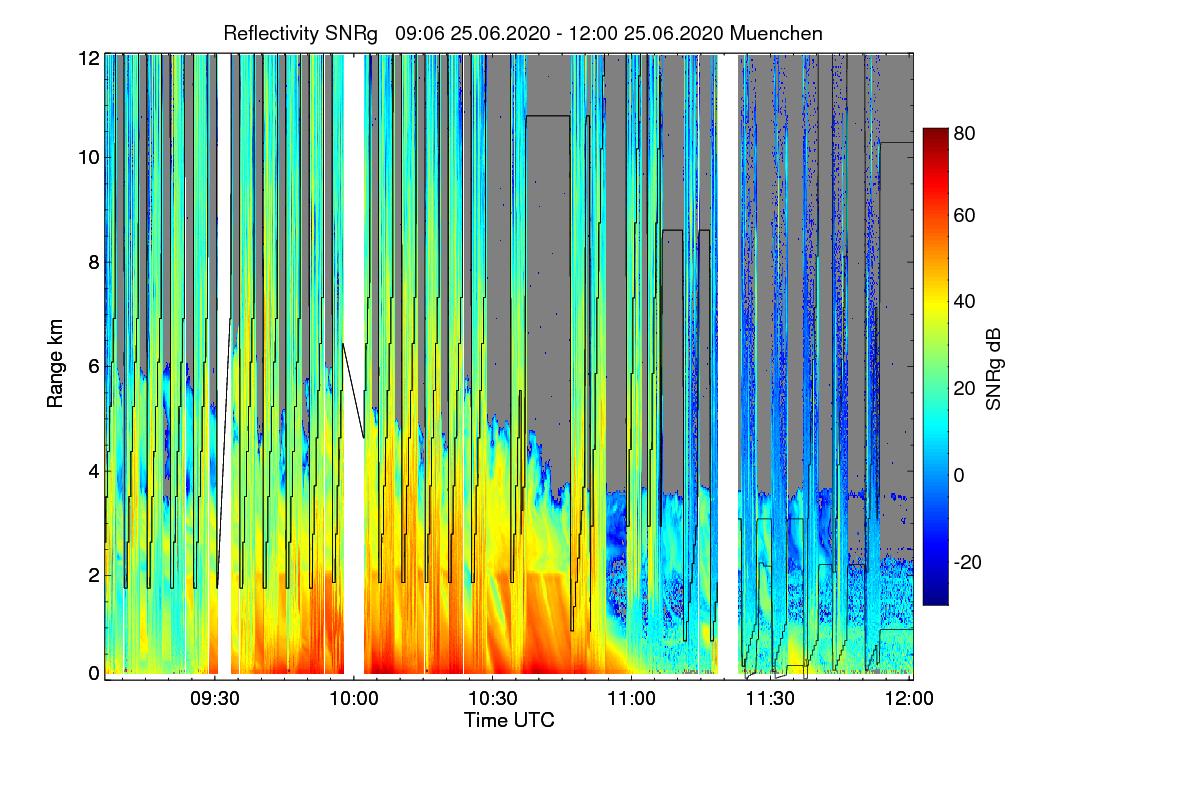This screenshot has height=800, width=1200.
Task: Click the 'SNRg dB' colorbar label
Action: pyautogui.click(x=991, y=367)
